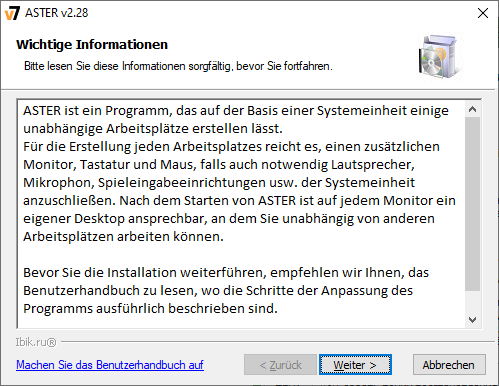Click the scroll-up arrow of the info text

472,109
